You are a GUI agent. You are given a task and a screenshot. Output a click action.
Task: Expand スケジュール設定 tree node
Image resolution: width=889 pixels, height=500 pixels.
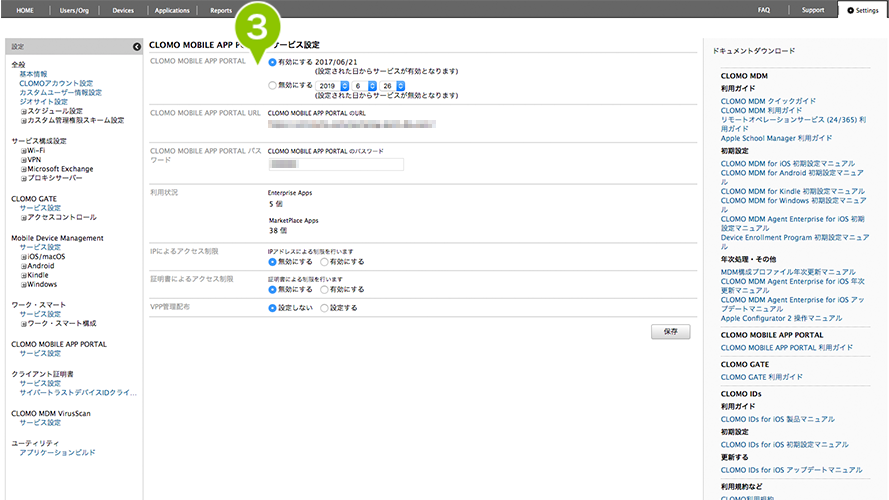tap(24, 112)
